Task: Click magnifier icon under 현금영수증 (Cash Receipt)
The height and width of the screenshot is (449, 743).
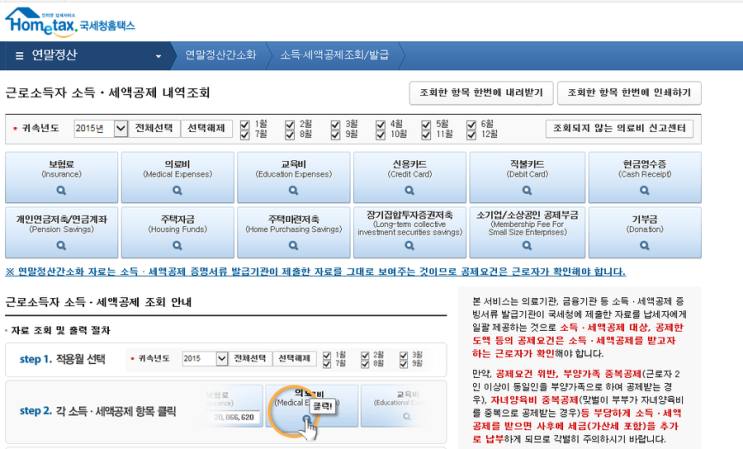Action: pyautogui.click(x=644, y=190)
